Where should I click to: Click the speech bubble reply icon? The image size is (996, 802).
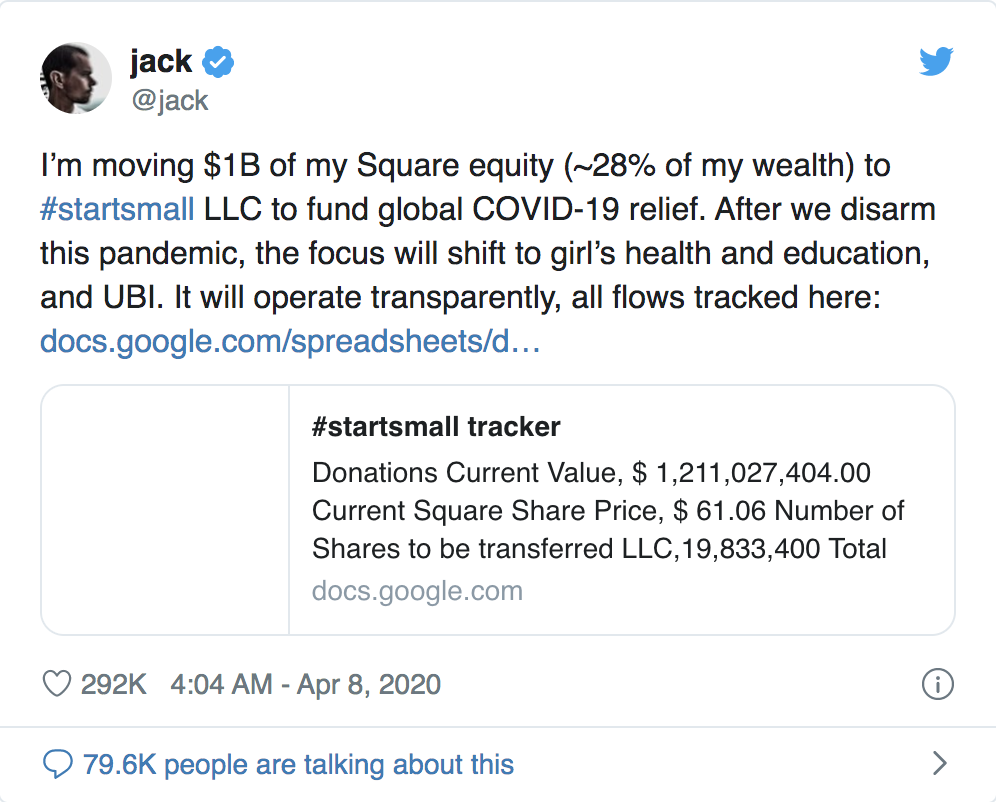click(x=58, y=764)
